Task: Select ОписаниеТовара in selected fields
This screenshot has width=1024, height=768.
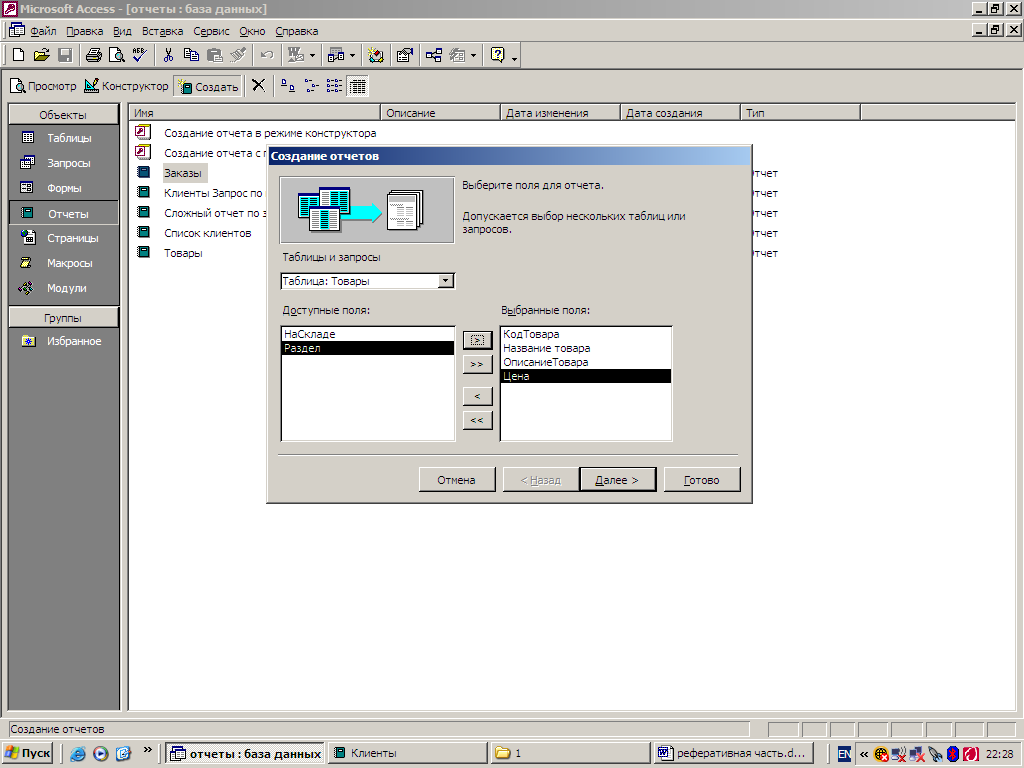Action: tap(586, 362)
